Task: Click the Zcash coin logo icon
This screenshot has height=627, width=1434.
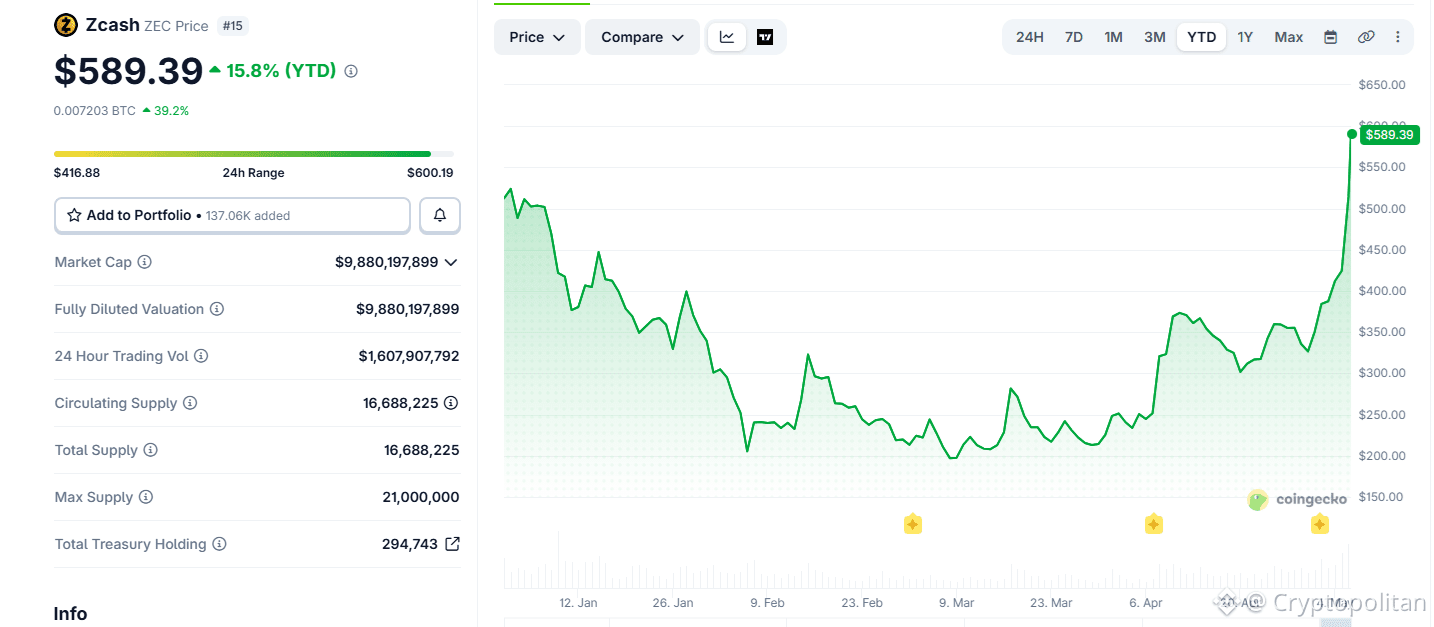Action: click(66, 26)
